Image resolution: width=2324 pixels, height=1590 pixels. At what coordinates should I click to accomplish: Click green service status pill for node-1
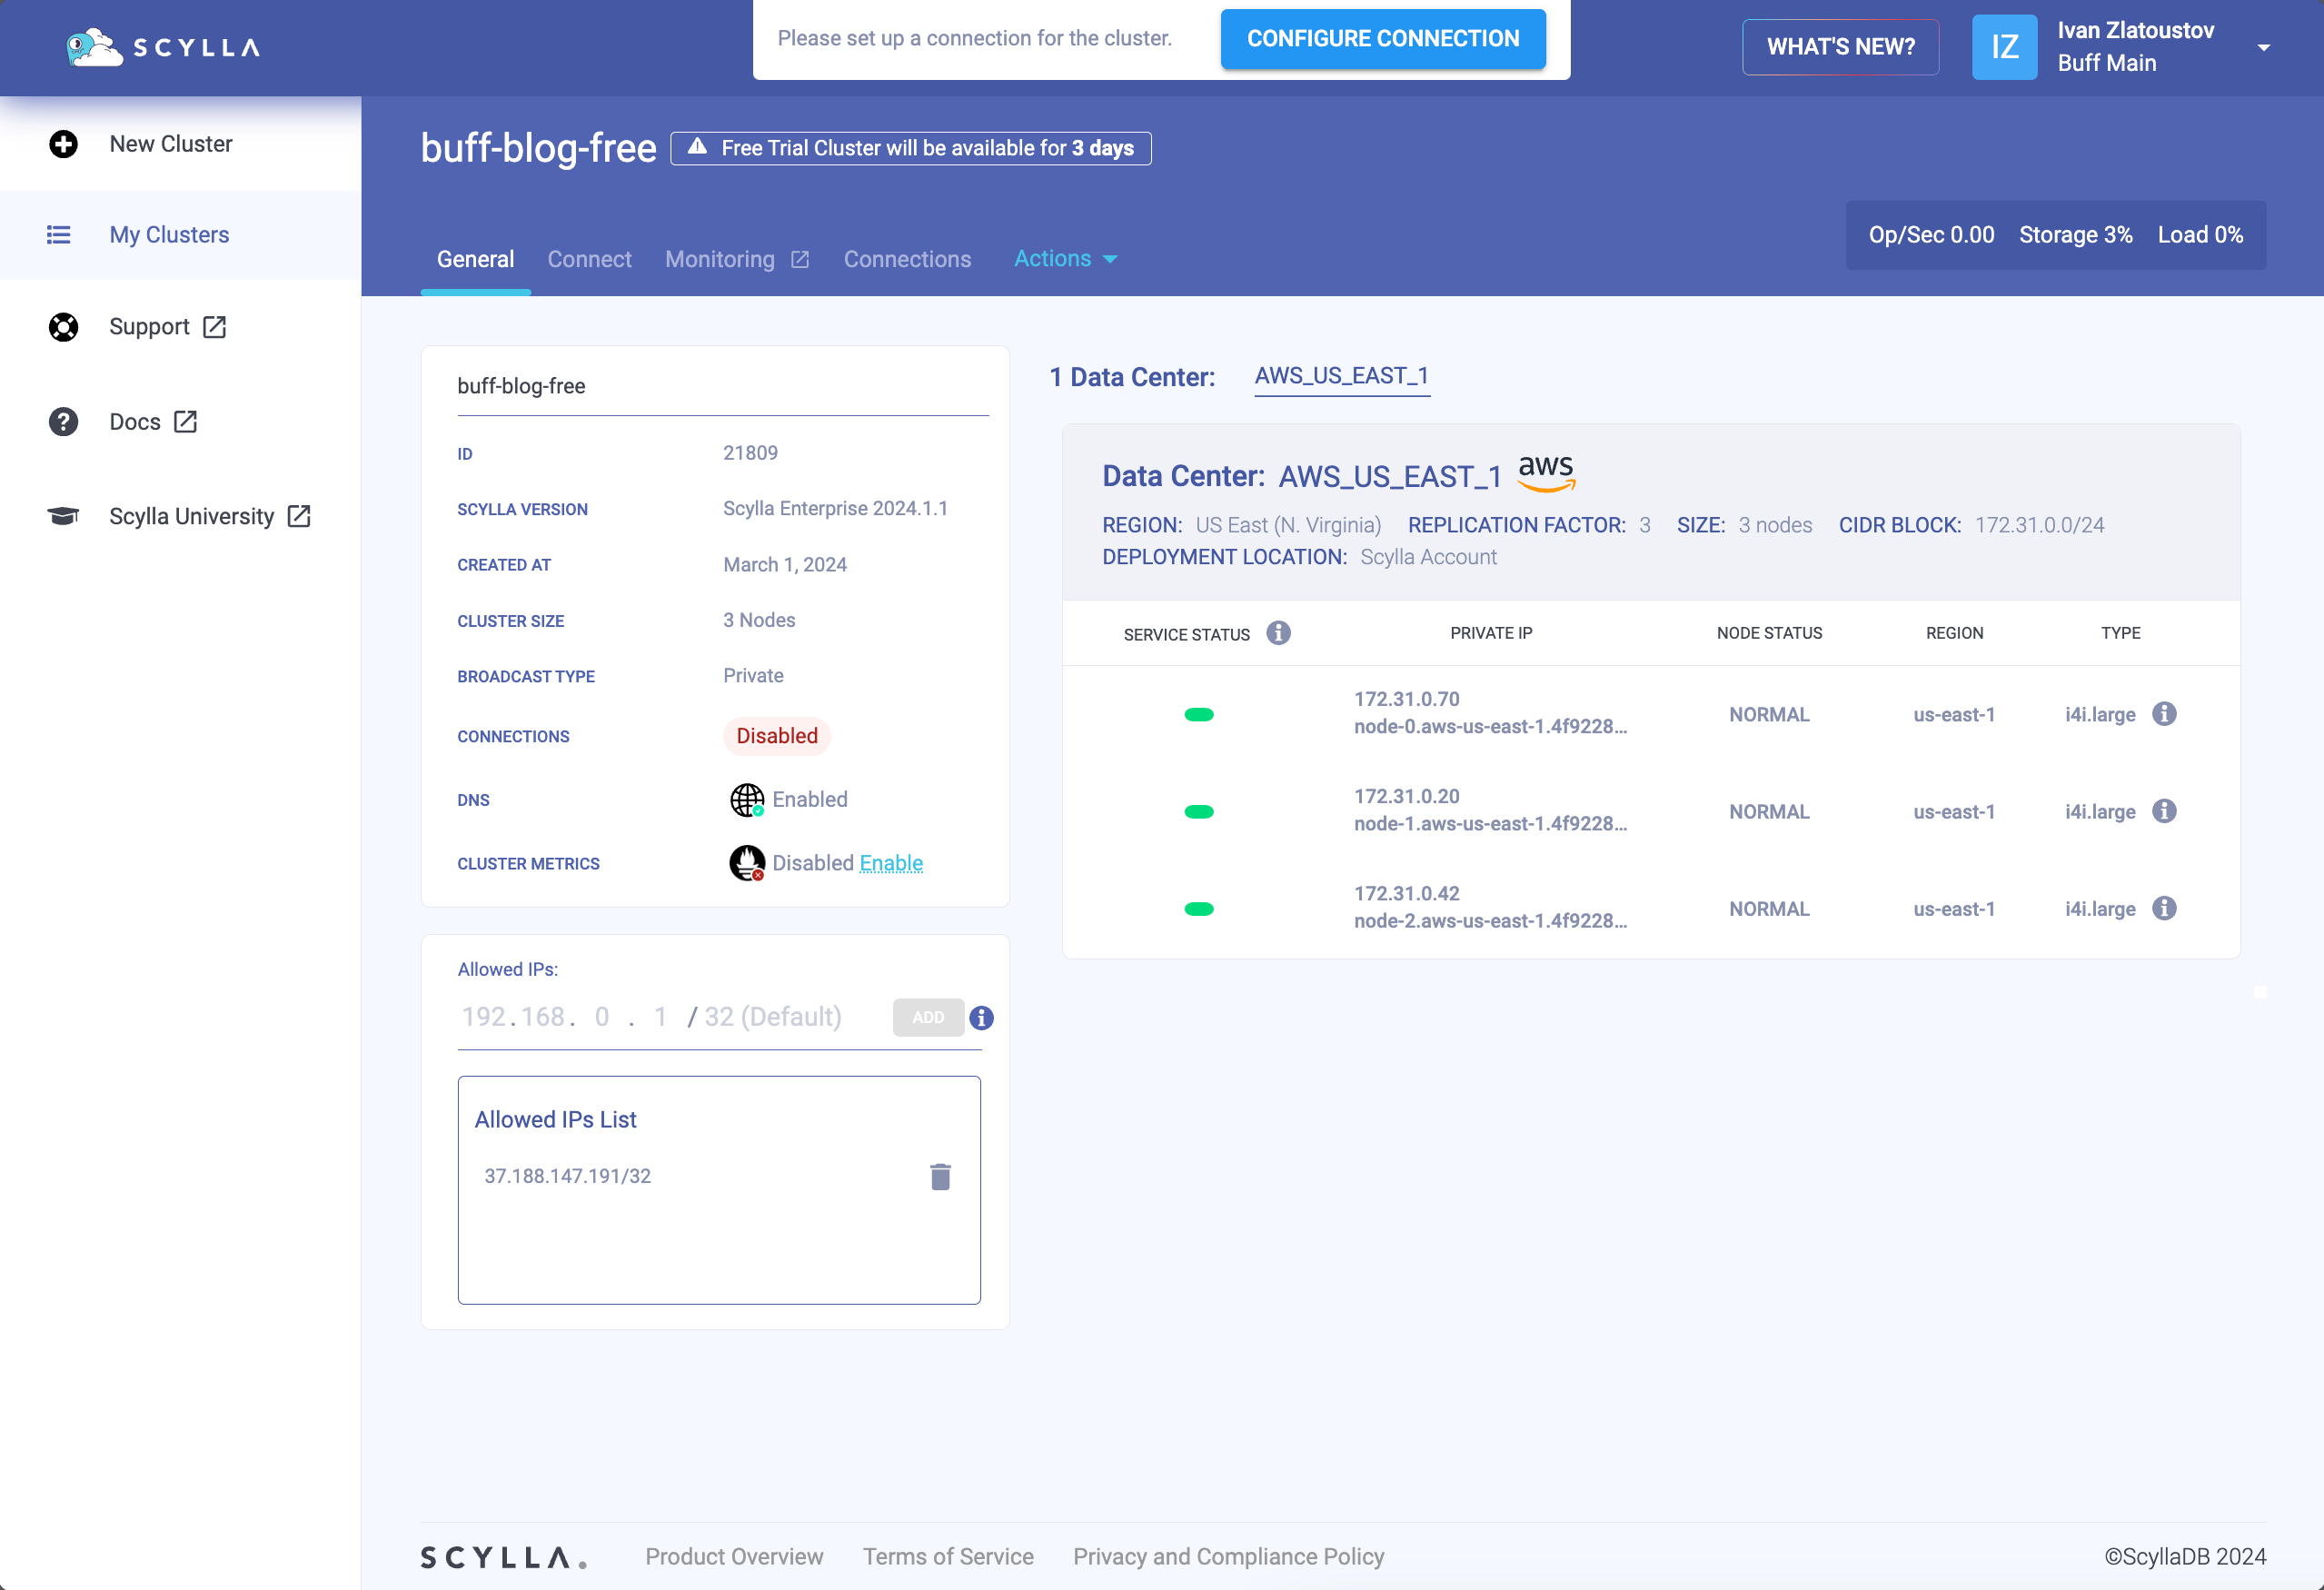1199,812
